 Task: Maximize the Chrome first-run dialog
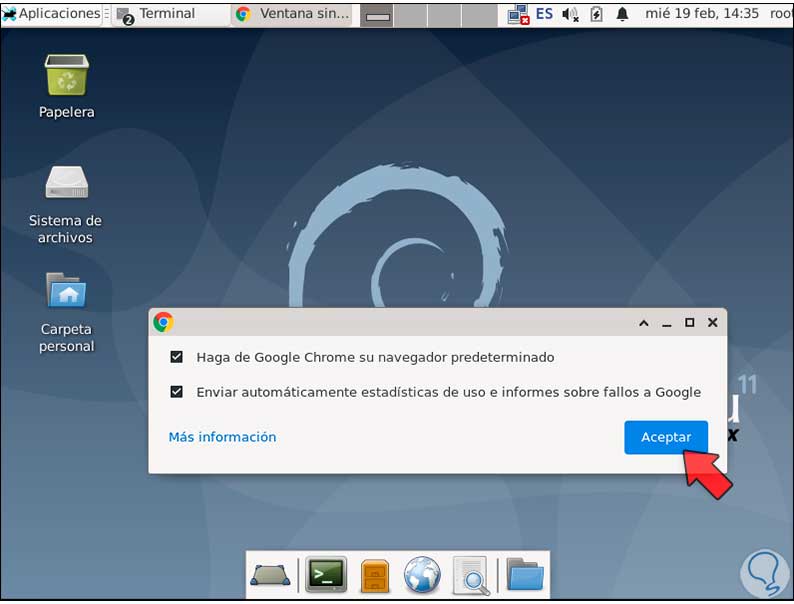click(x=689, y=323)
